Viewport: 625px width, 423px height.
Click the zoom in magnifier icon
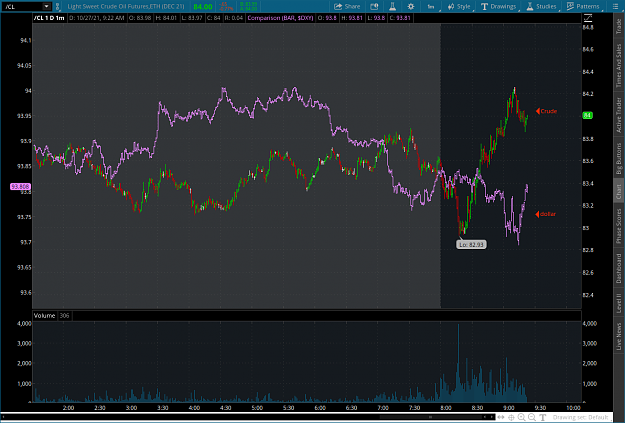point(521,417)
